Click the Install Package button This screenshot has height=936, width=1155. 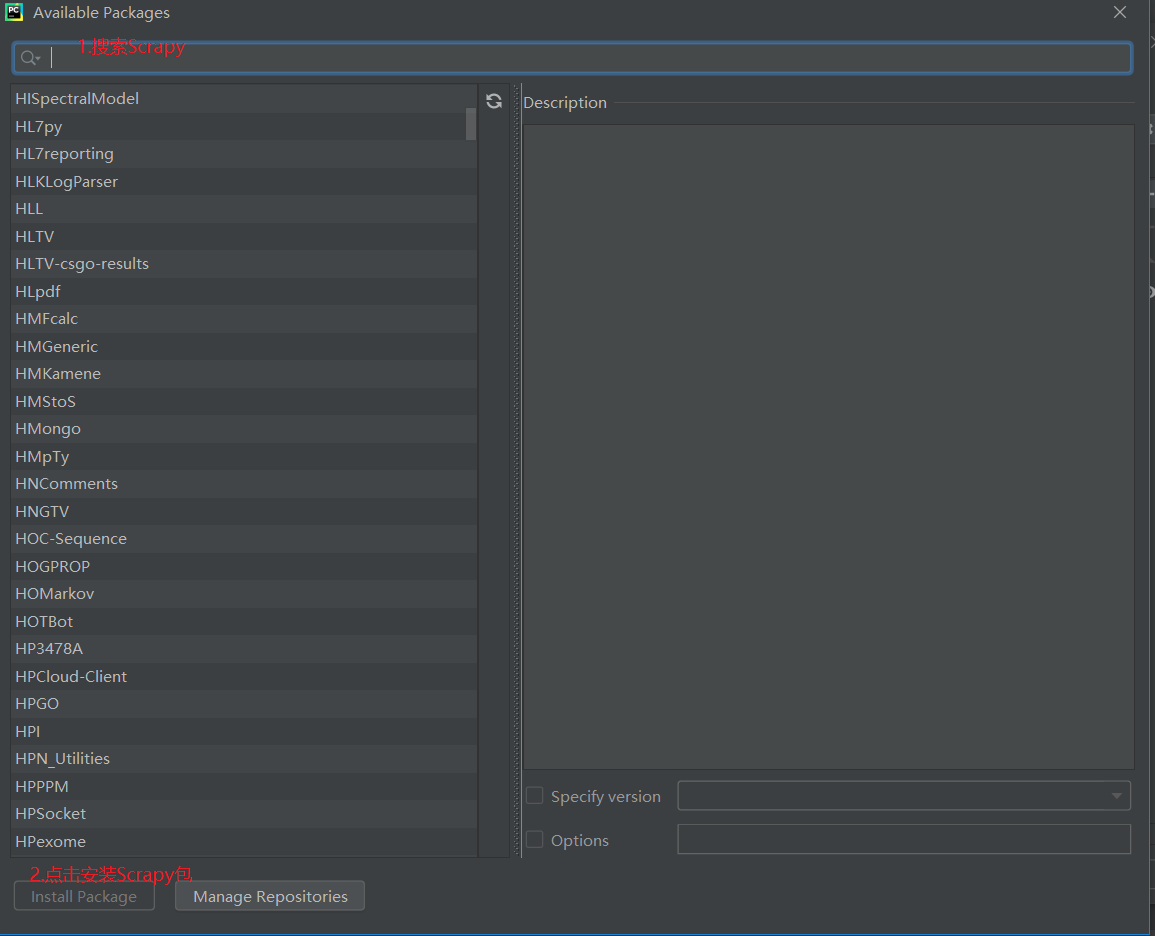click(84, 896)
